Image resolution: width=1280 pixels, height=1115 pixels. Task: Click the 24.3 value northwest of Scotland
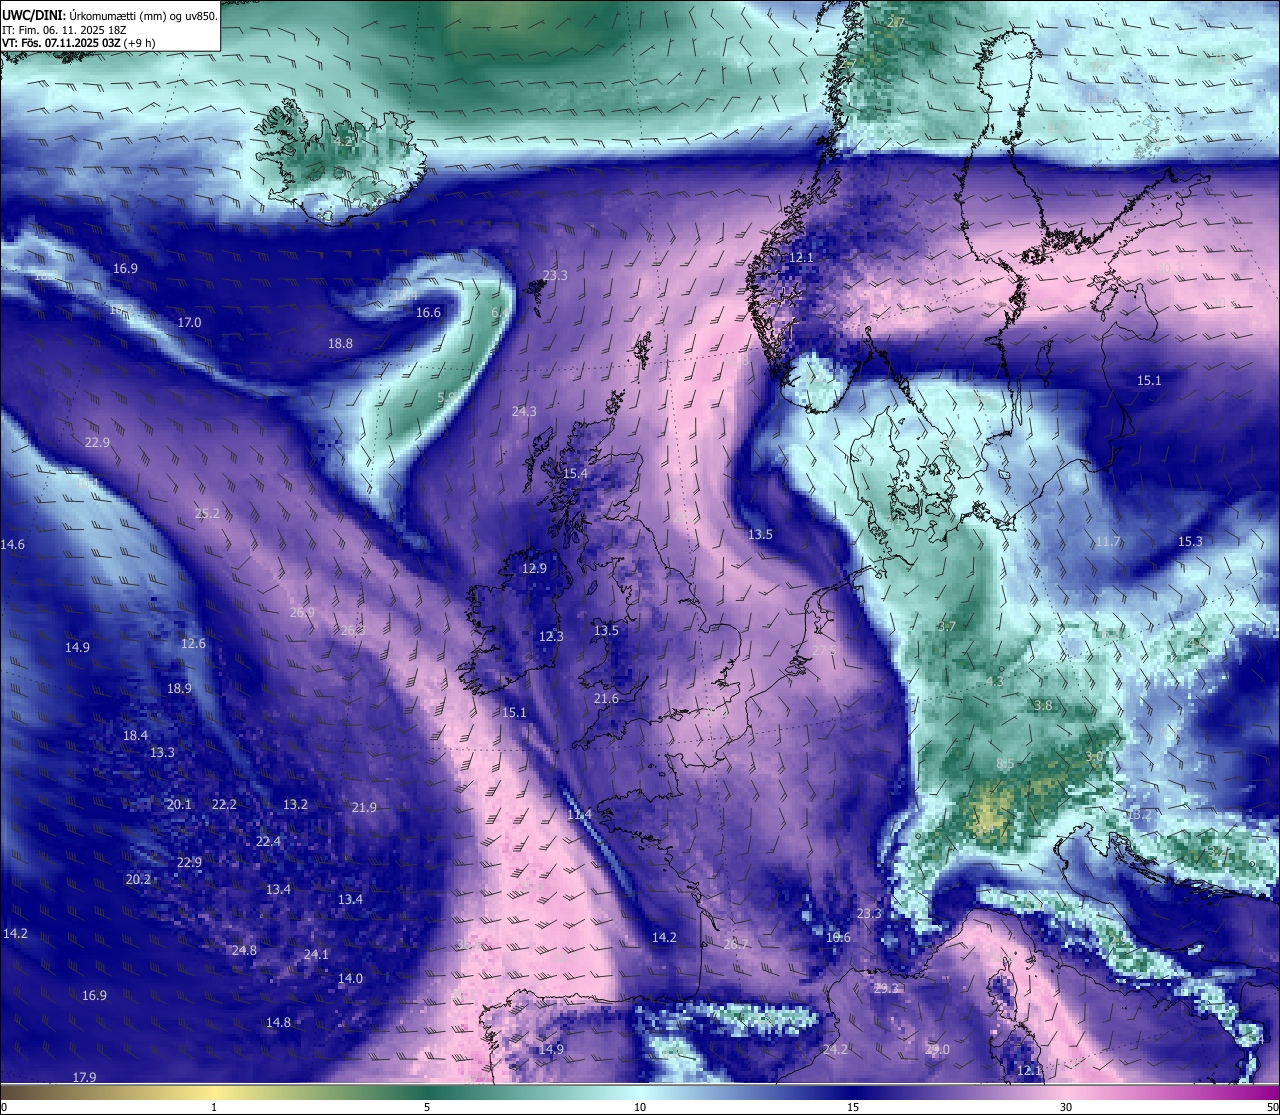pyautogui.click(x=524, y=412)
